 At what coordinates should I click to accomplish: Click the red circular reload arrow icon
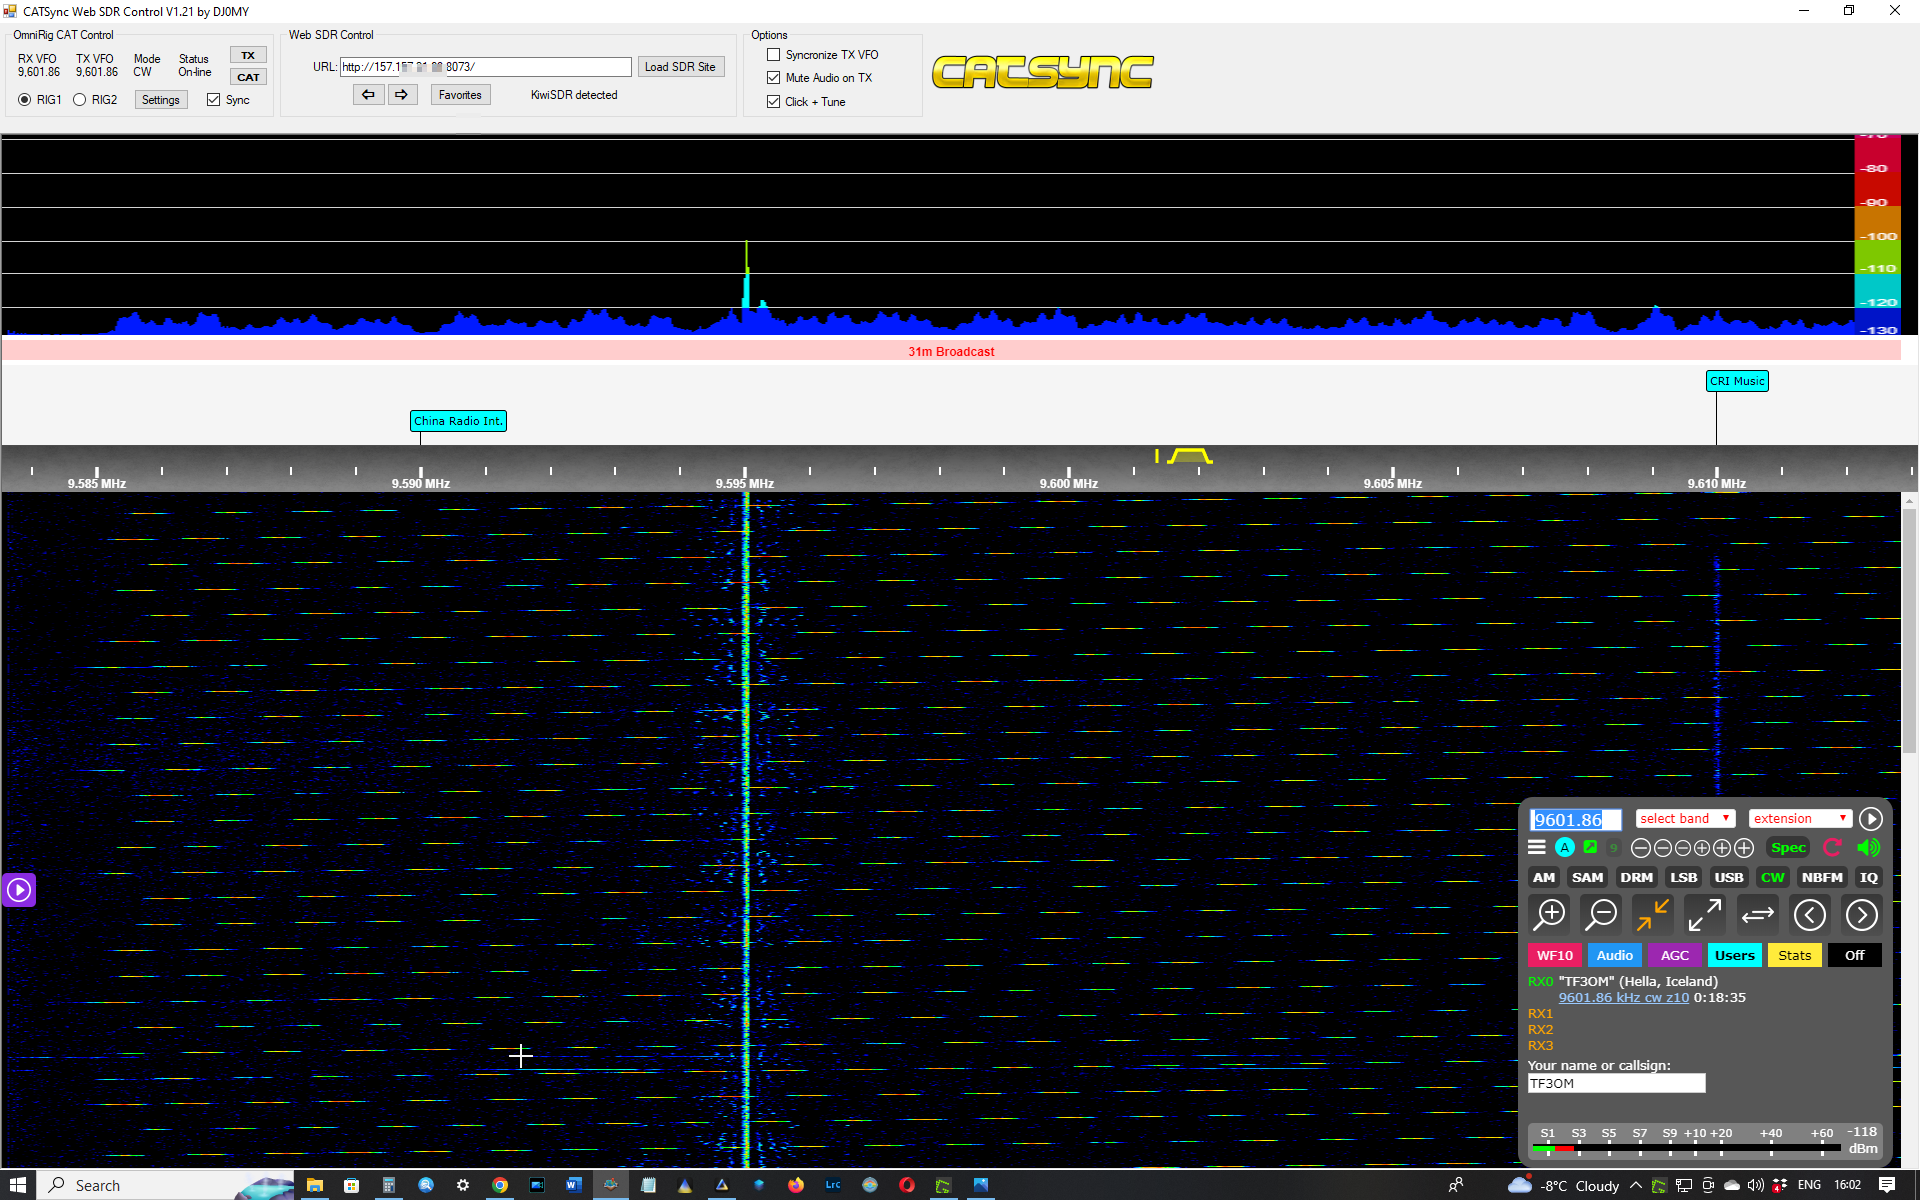pos(1832,848)
